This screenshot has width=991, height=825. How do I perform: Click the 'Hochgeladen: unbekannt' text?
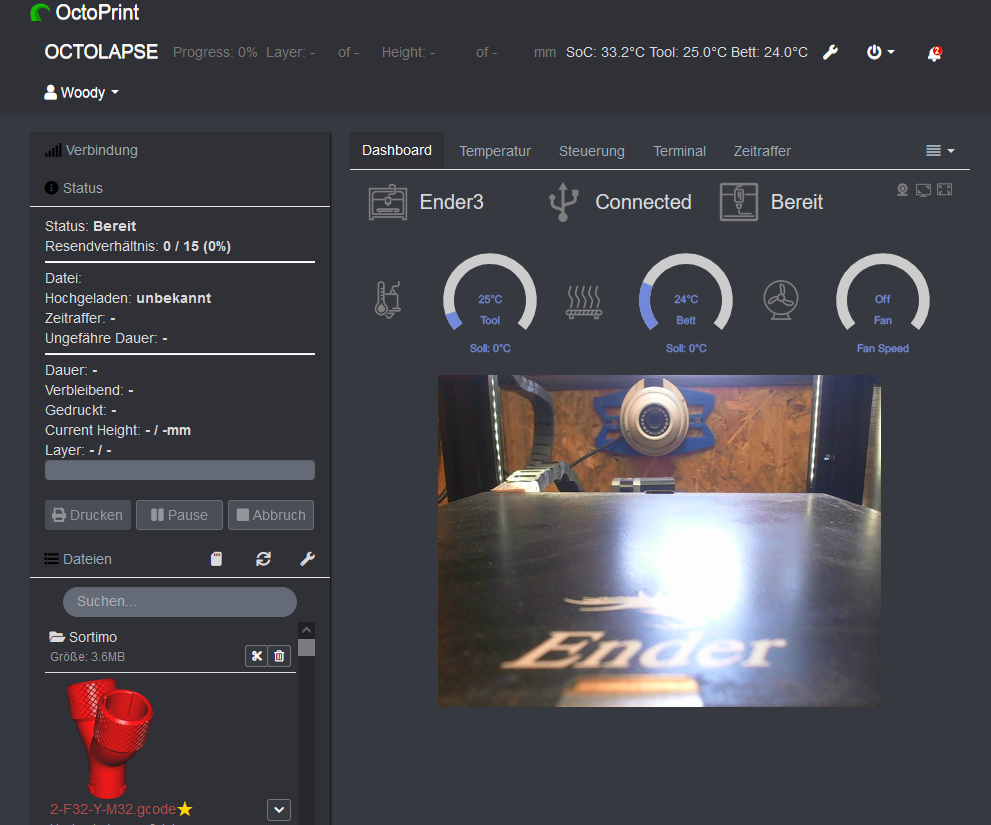(128, 298)
